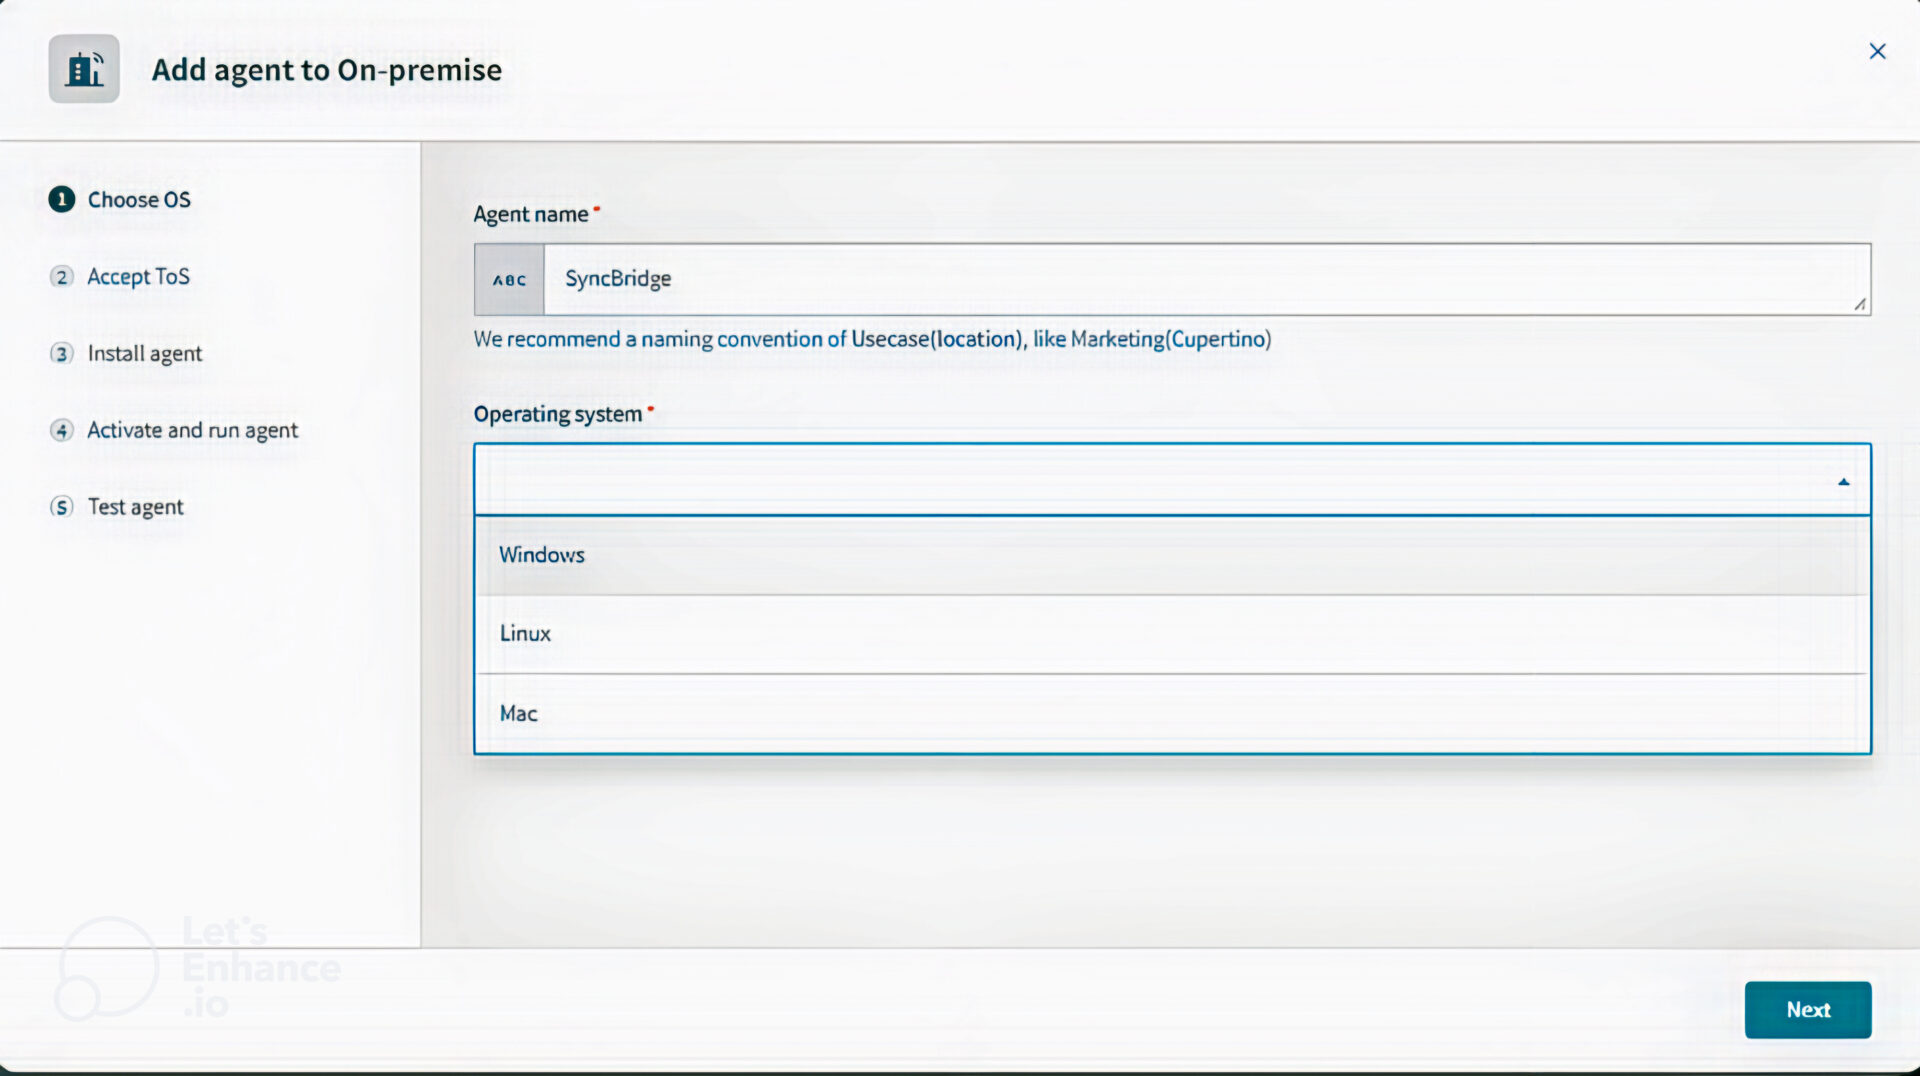Screen dimensions: 1920x1076
Task: Click the step 3 Install agent circle icon
Action: 62,353
